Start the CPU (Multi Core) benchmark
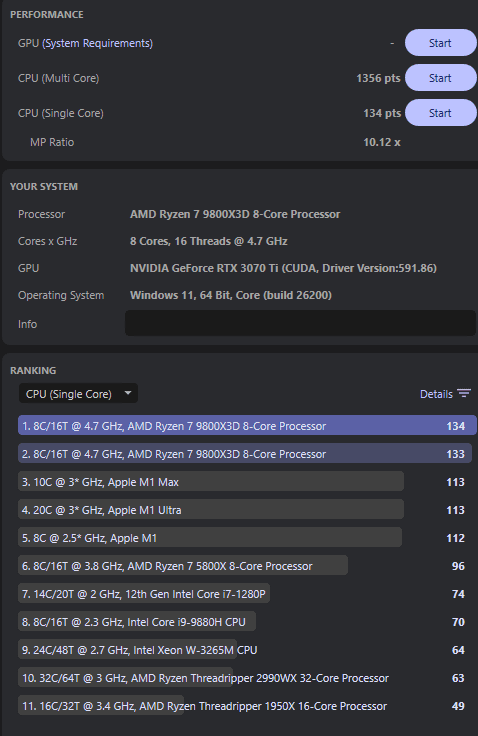478x736 pixels. tap(440, 78)
